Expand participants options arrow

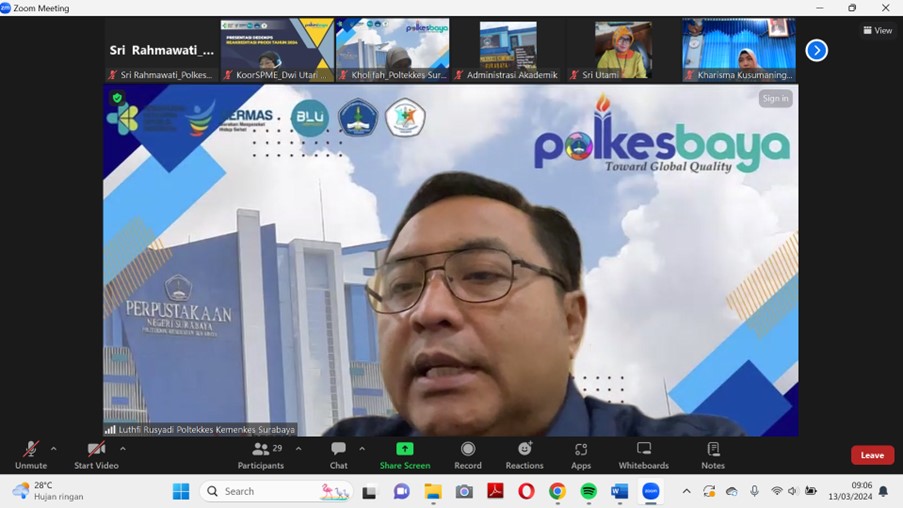click(x=298, y=449)
